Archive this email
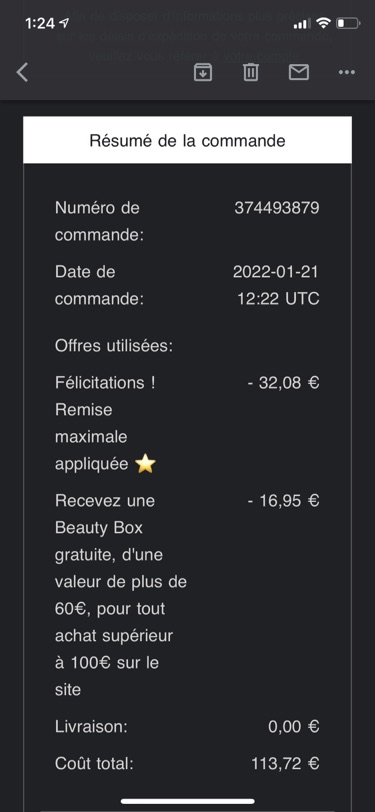Viewport: 375px width, 812px height. click(x=203, y=72)
